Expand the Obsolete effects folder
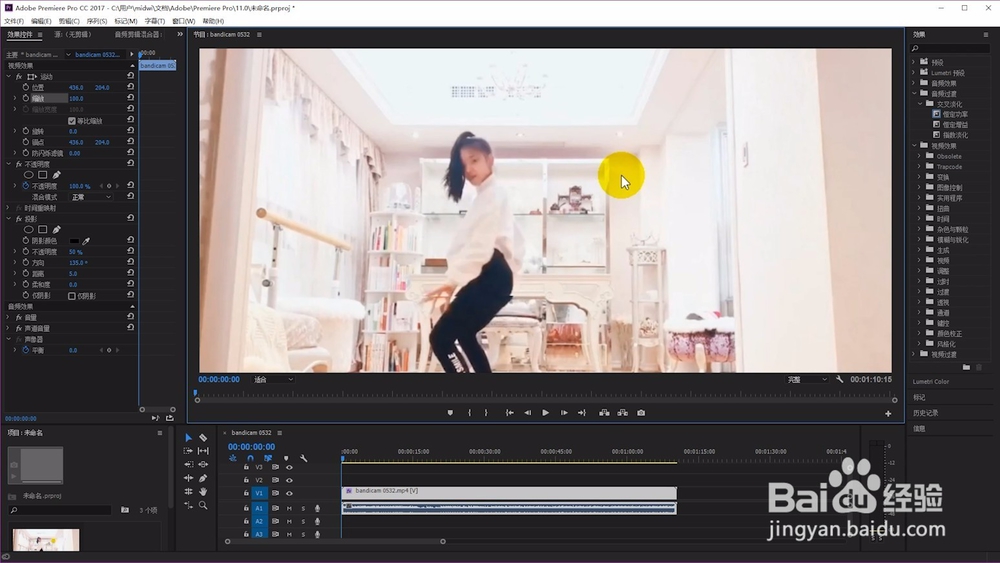1000x563 pixels. [920, 156]
